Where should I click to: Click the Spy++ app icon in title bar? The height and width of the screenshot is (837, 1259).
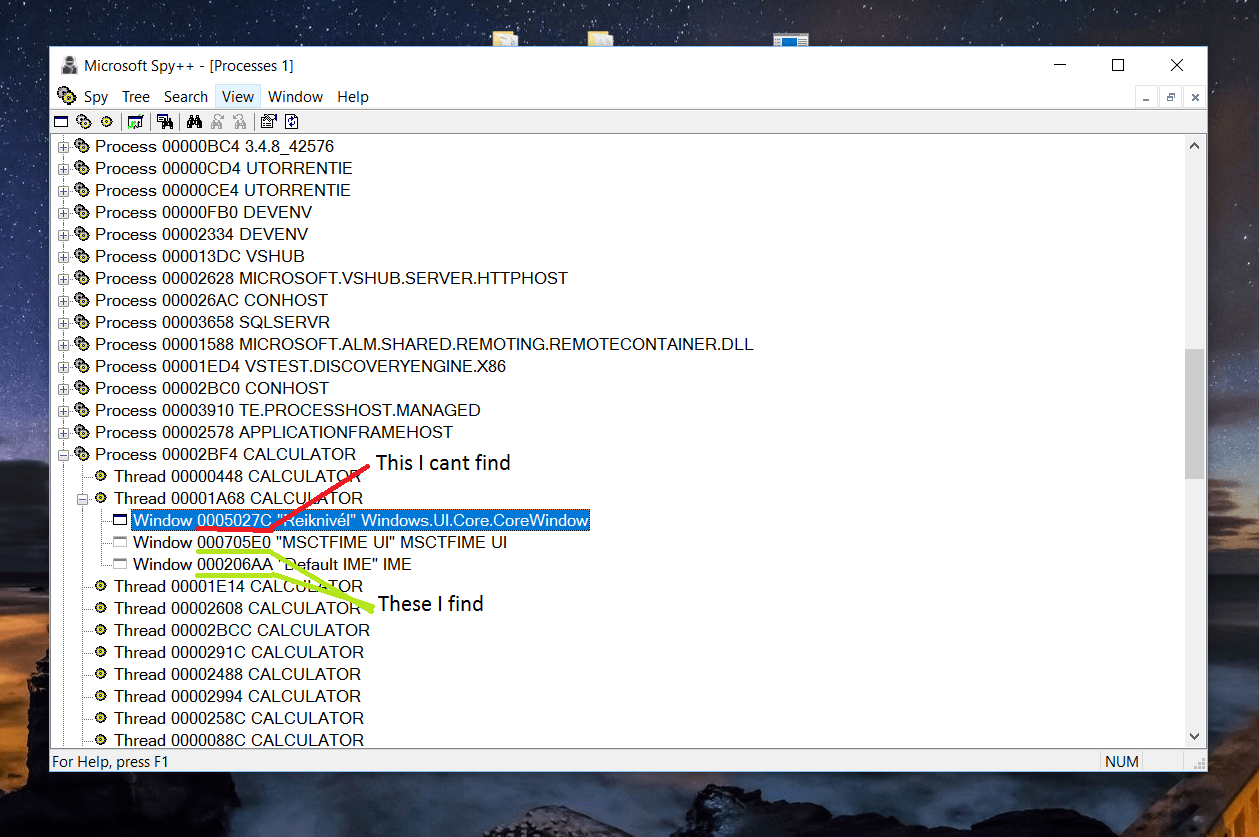(x=69, y=66)
